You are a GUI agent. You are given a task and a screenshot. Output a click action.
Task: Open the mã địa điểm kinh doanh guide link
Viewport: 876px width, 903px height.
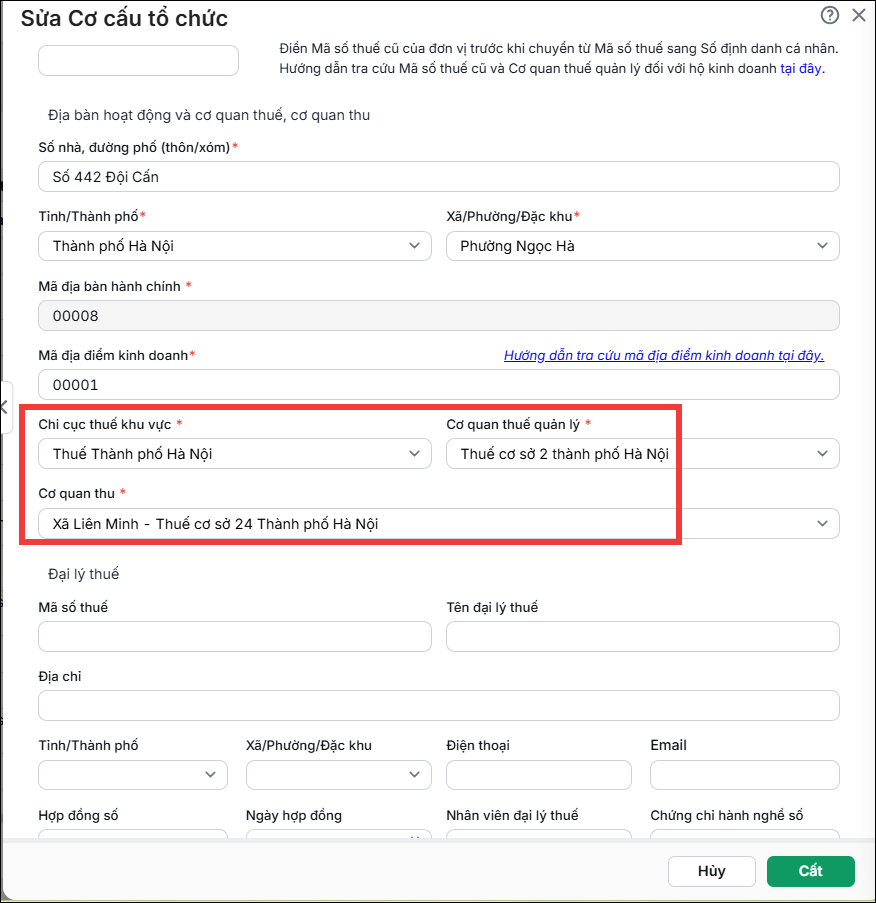click(663, 355)
